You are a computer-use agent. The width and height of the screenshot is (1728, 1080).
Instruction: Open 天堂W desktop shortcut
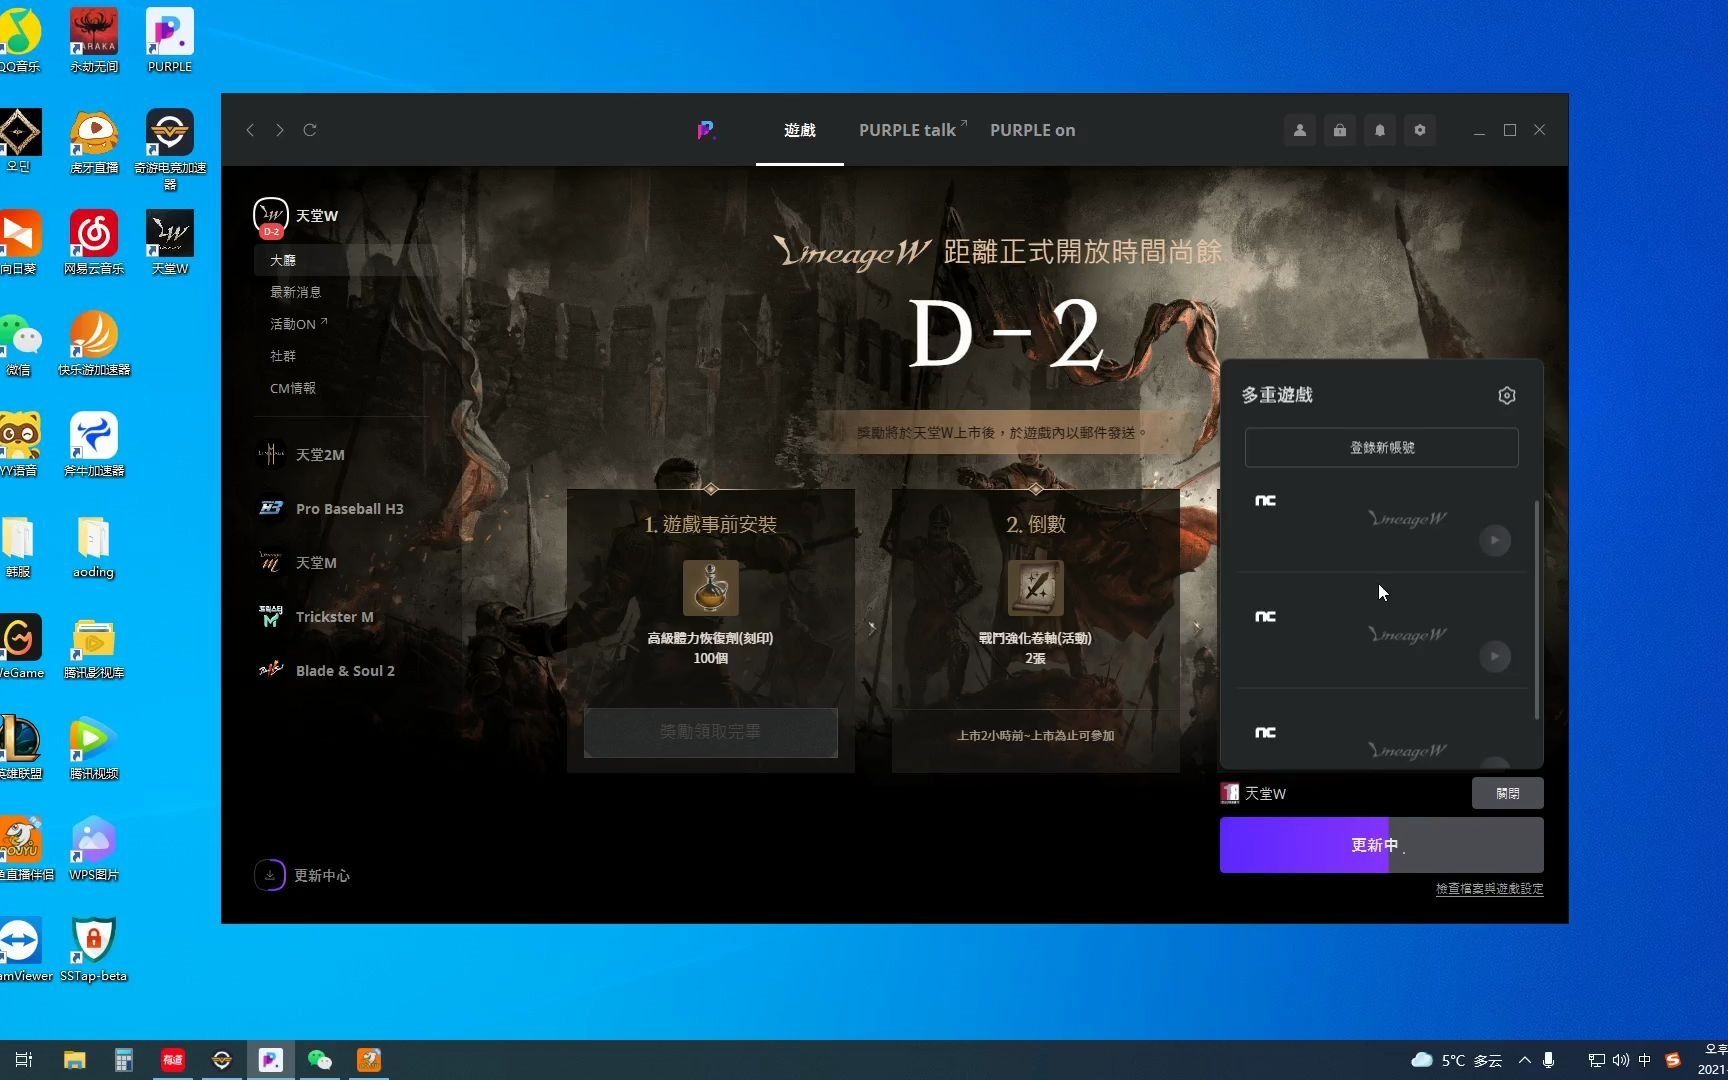(170, 242)
